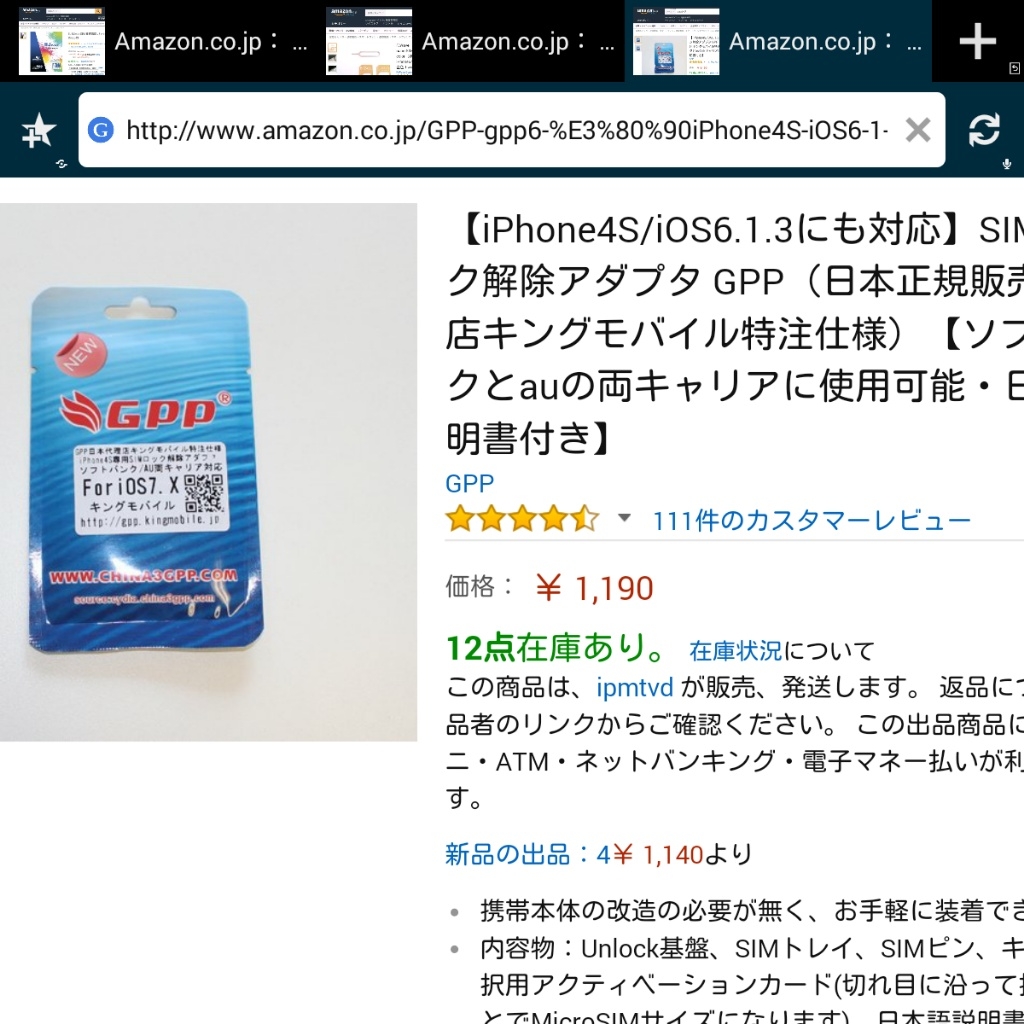The image size is (1024, 1024).
Task: Reload the page with the refresh icon
Action: [984, 129]
